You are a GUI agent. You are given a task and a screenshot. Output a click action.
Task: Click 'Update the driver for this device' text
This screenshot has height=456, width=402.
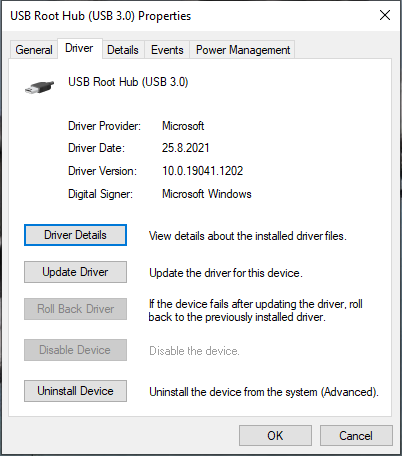(x=226, y=273)
